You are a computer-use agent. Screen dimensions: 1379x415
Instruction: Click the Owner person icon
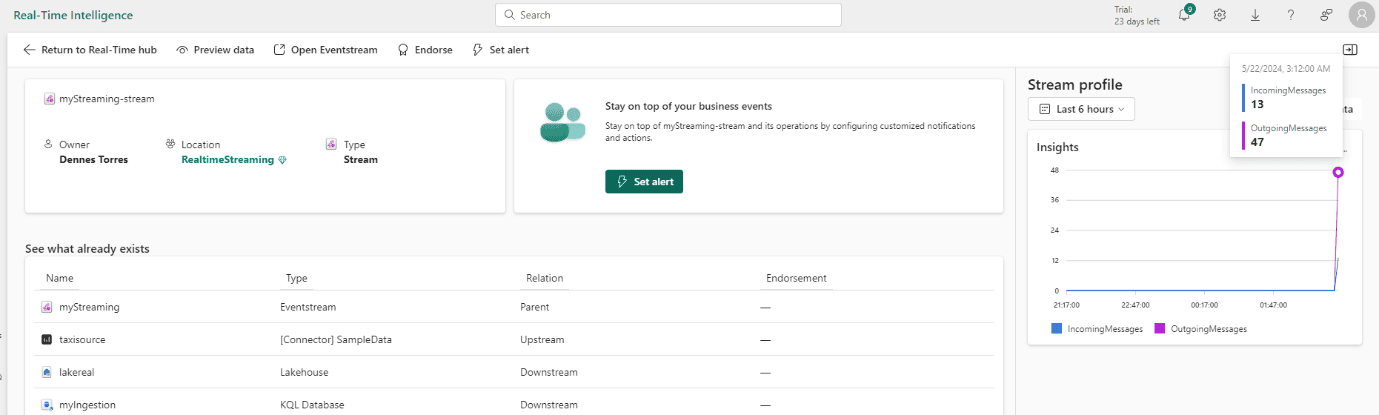tap(49, 144)
